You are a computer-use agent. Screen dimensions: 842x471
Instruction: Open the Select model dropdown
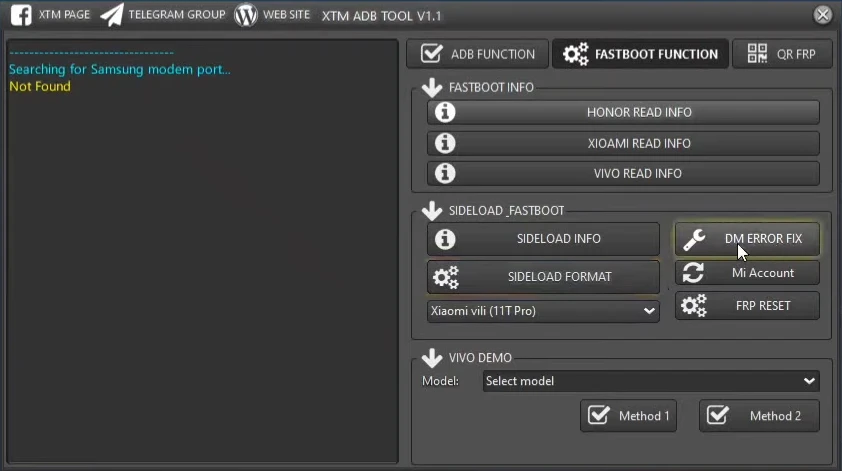[651, 381]
